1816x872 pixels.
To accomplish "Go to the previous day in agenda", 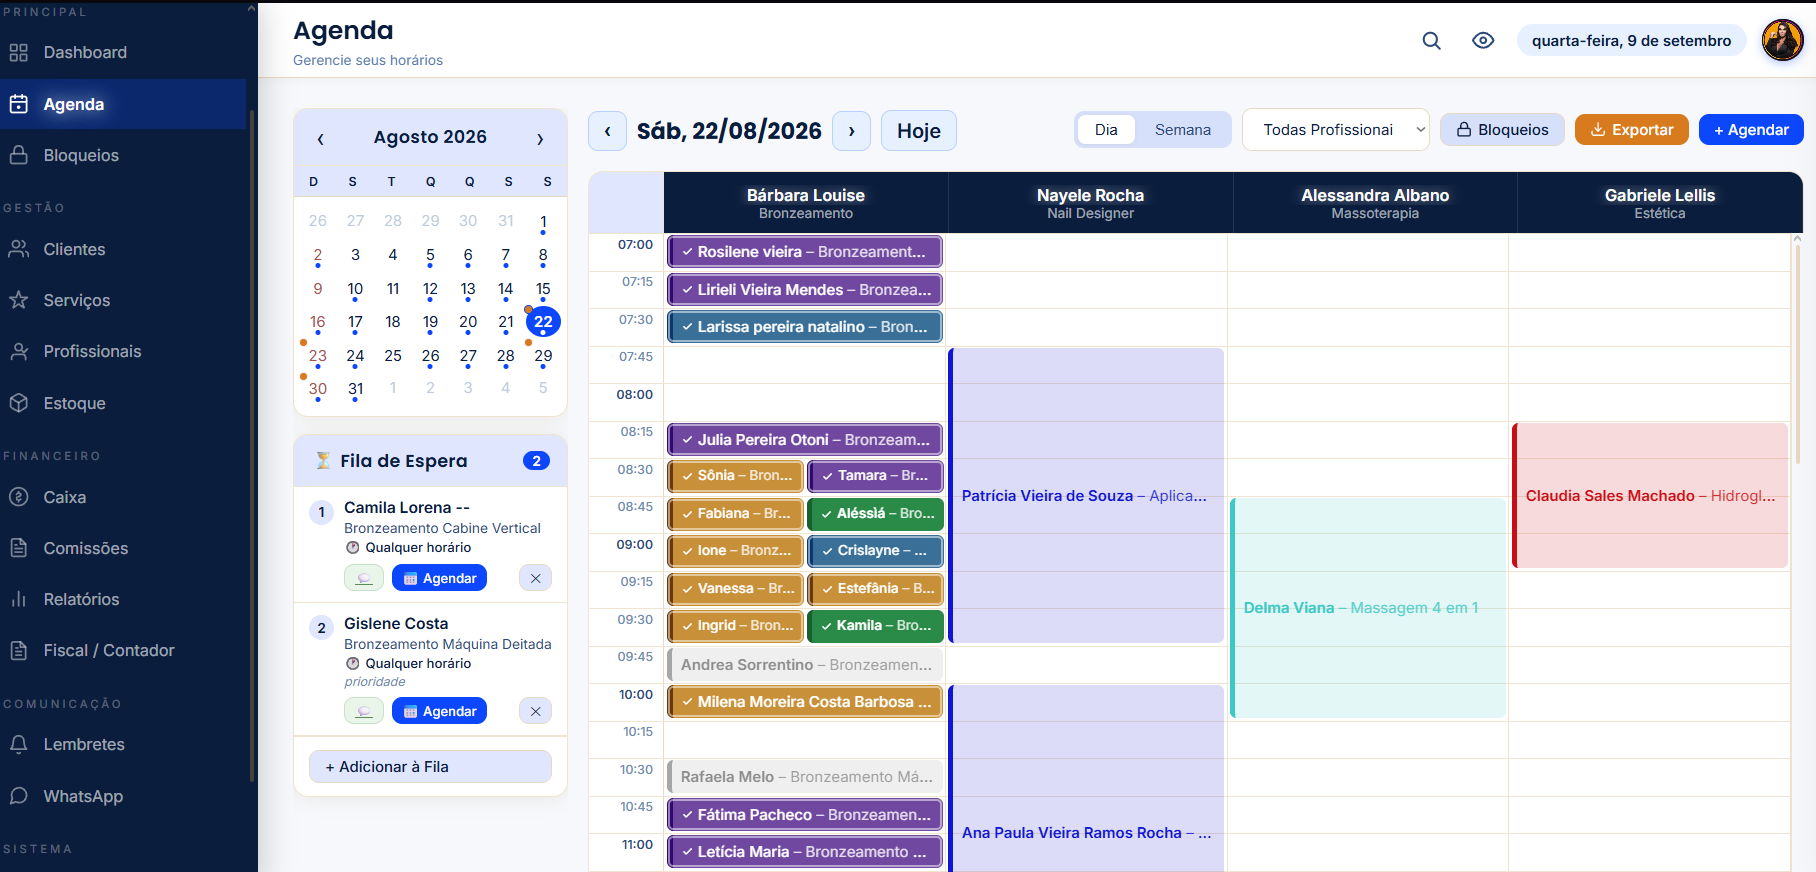I will click(608, 131).
